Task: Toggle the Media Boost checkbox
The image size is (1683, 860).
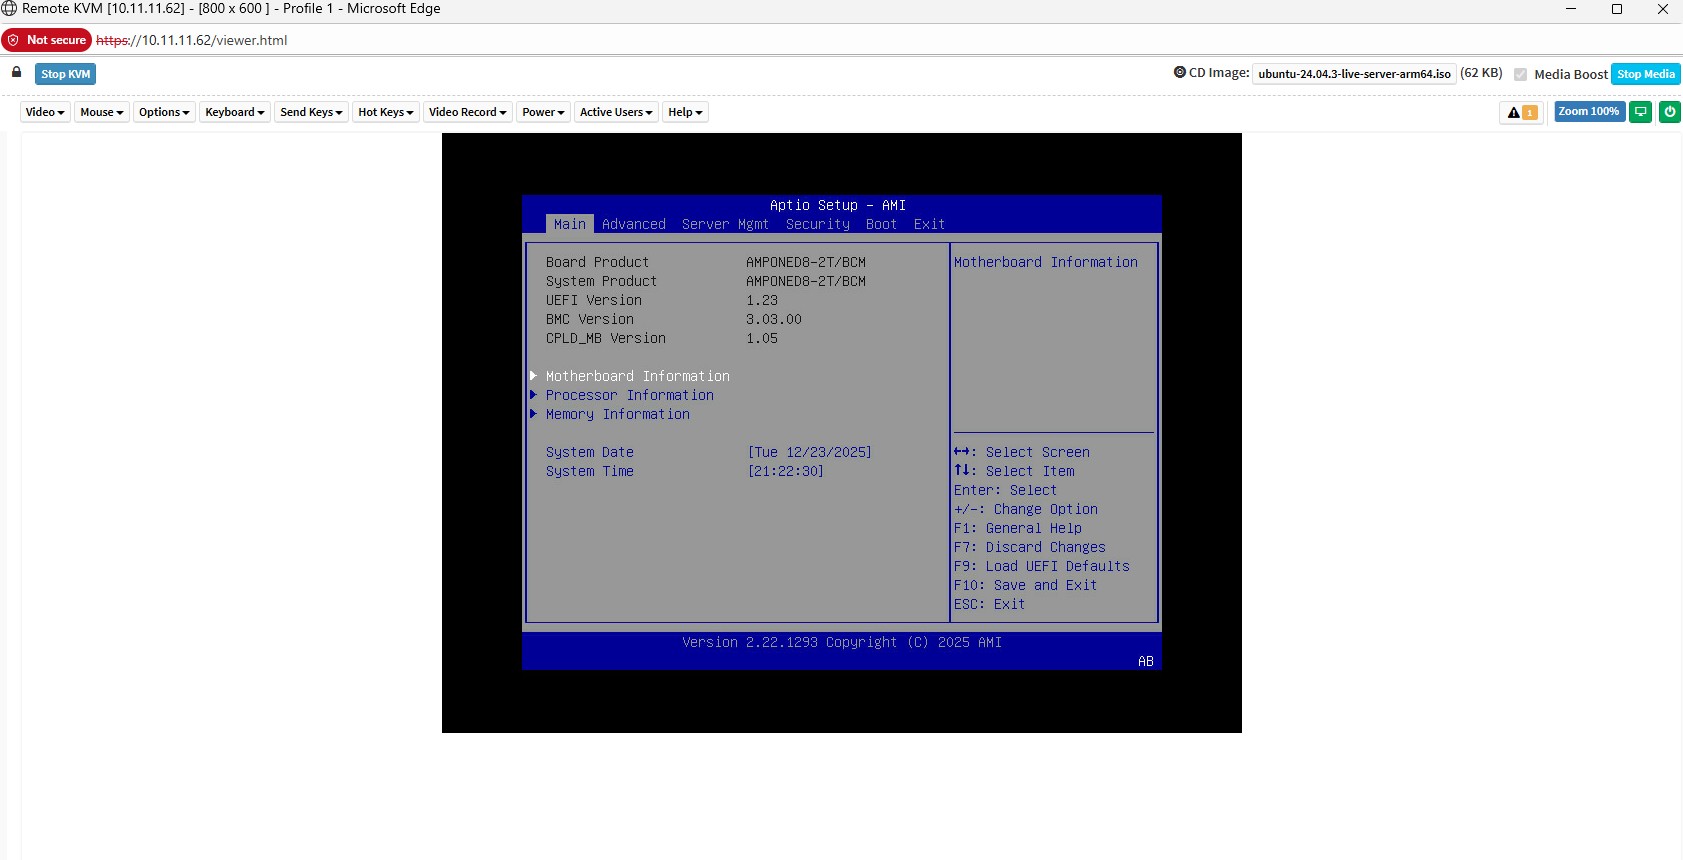Action: (x=1520, y=74)
